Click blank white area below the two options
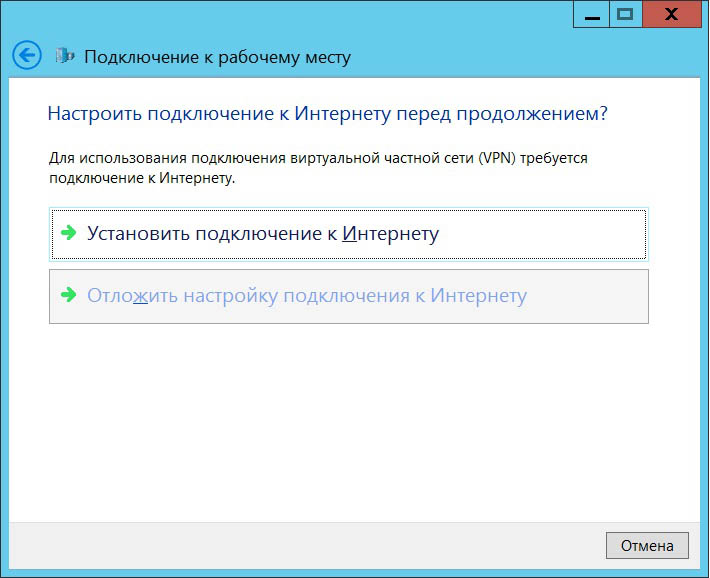Screen dimensions: 710x578 click(x=350, y=420)
